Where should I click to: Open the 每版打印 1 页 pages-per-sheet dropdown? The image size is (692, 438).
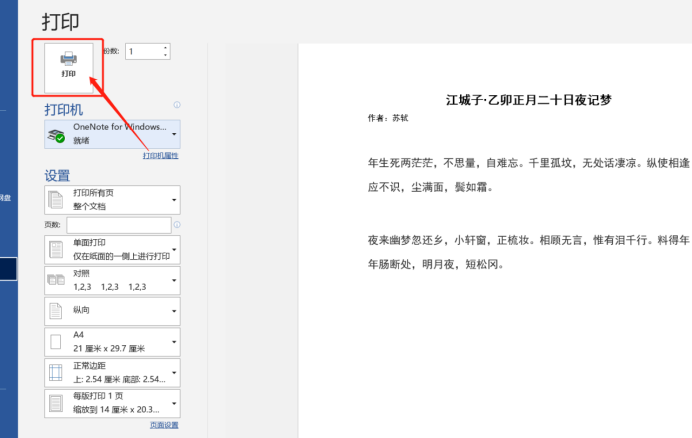pyautogui.click(x=113, y=403)
